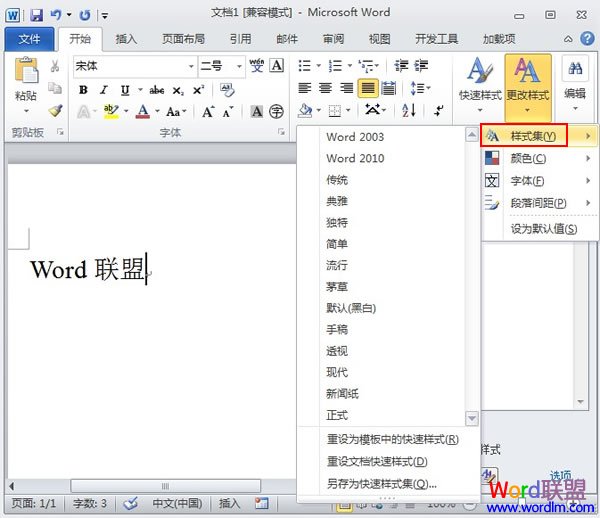The width and height of the screenshot is (600, 518).
Task: Toggle Underline formatting
Action: (x=125, y=90)
